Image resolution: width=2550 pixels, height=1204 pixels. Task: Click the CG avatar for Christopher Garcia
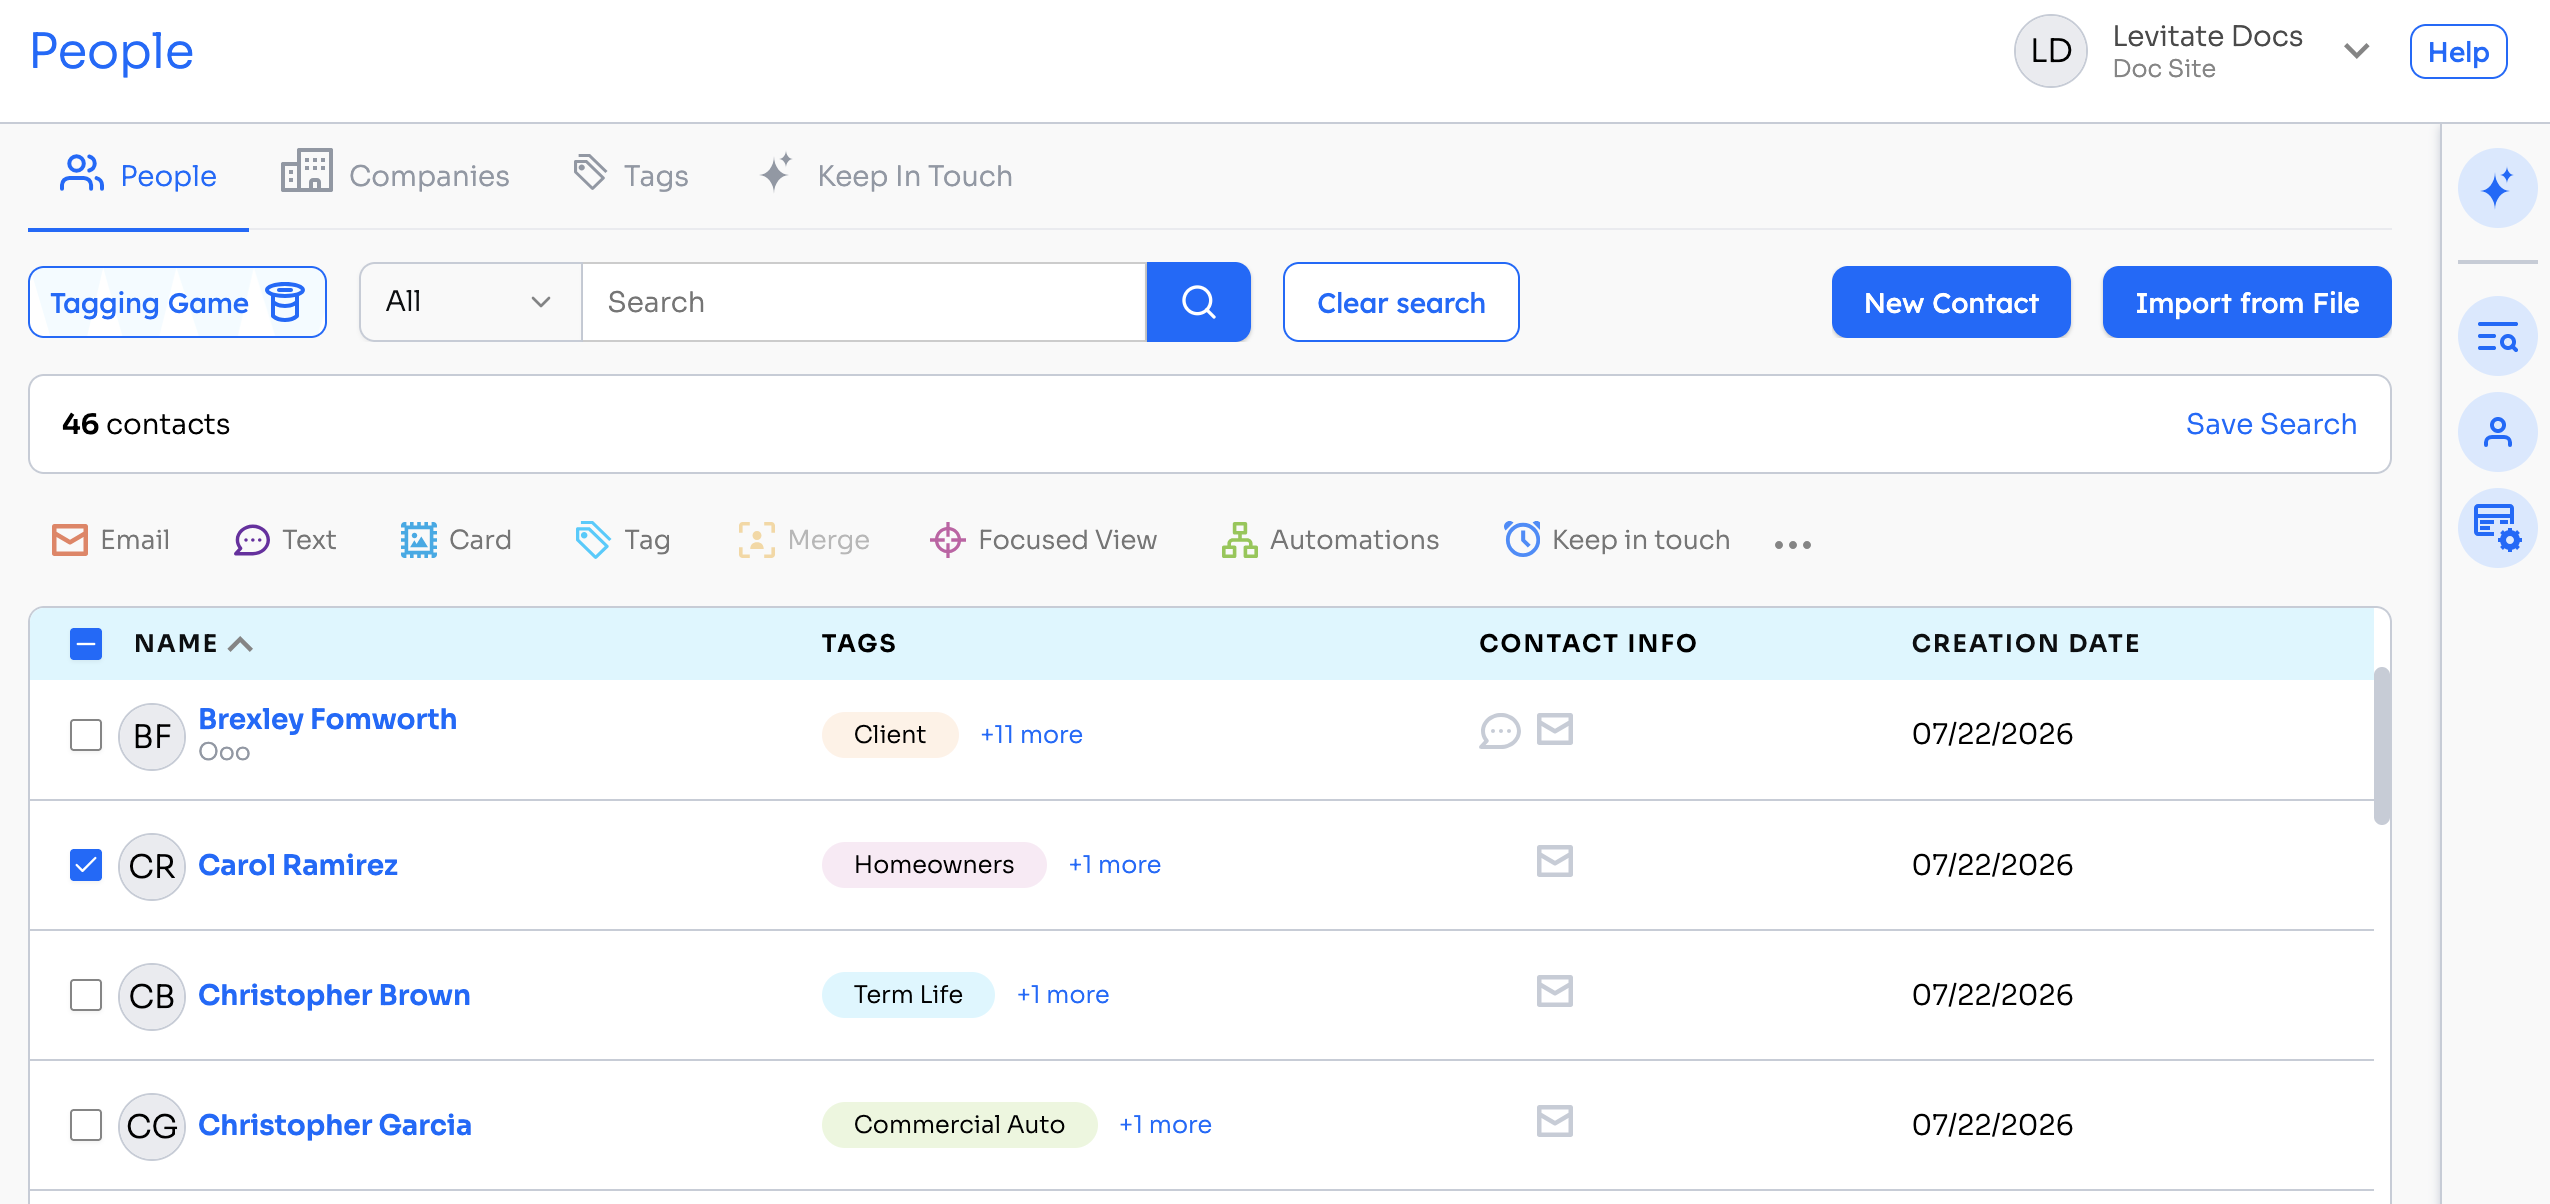click(152, 1127)
